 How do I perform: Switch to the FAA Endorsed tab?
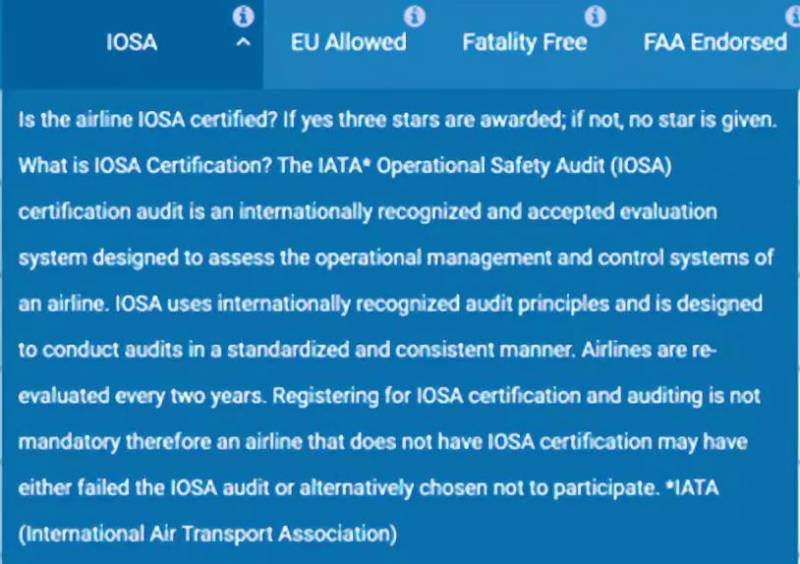click(x=714, y=43)
